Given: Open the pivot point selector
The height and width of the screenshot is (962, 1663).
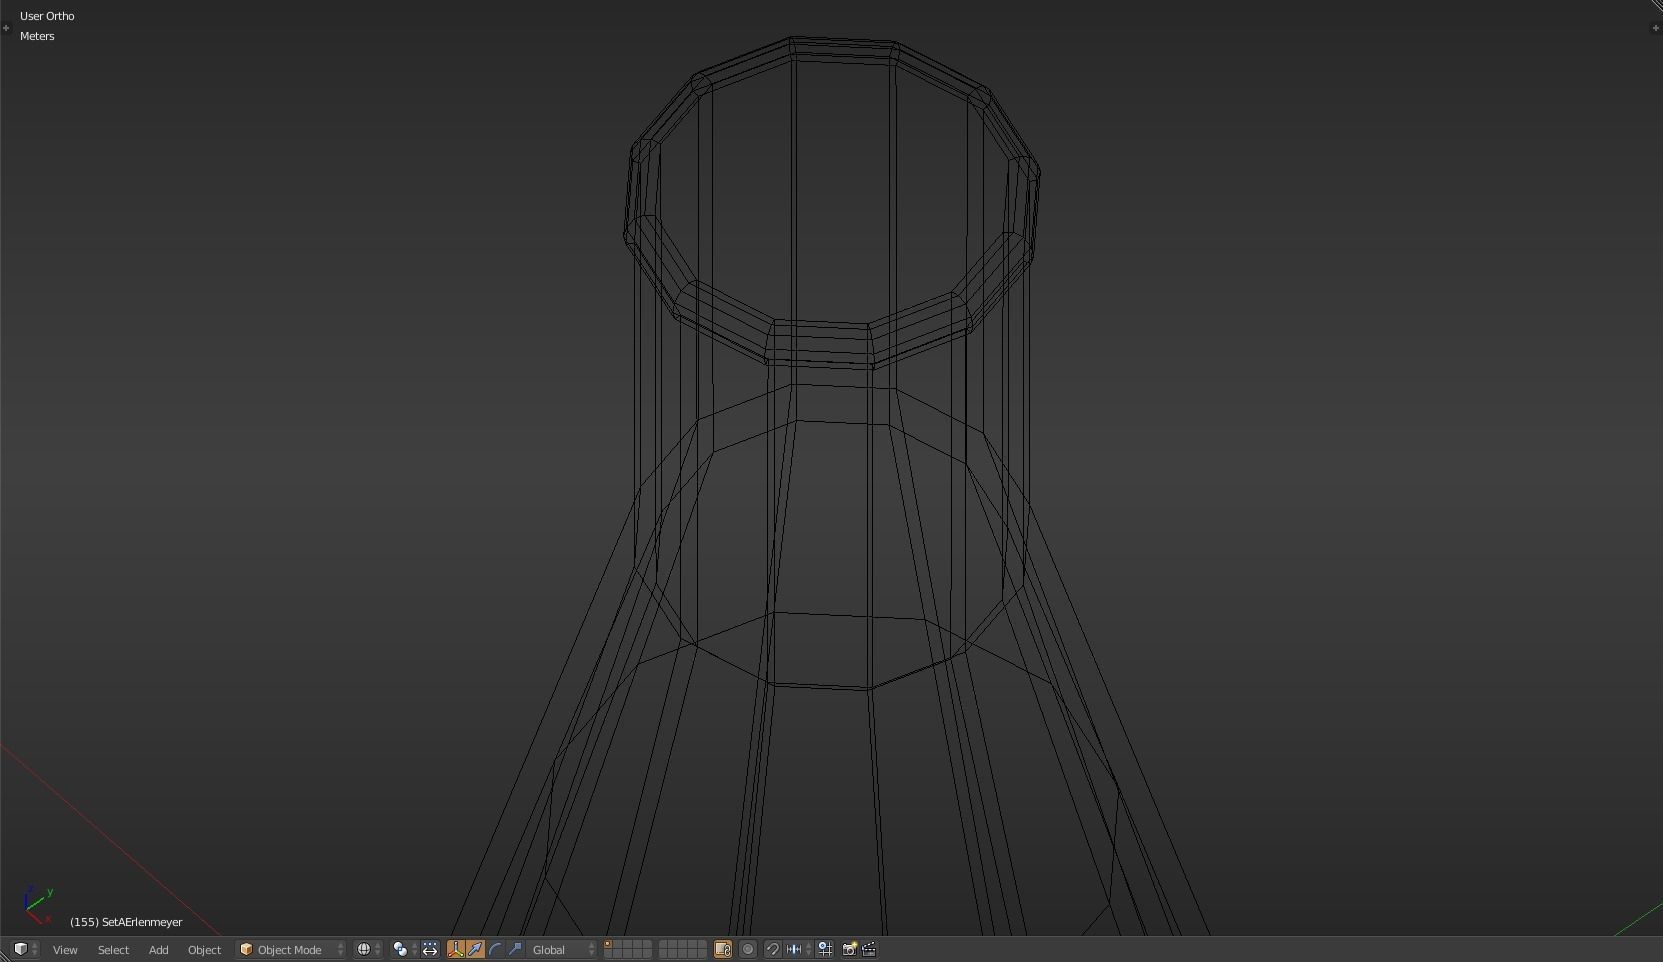Looking at the screenshot, I should point(404,949).
